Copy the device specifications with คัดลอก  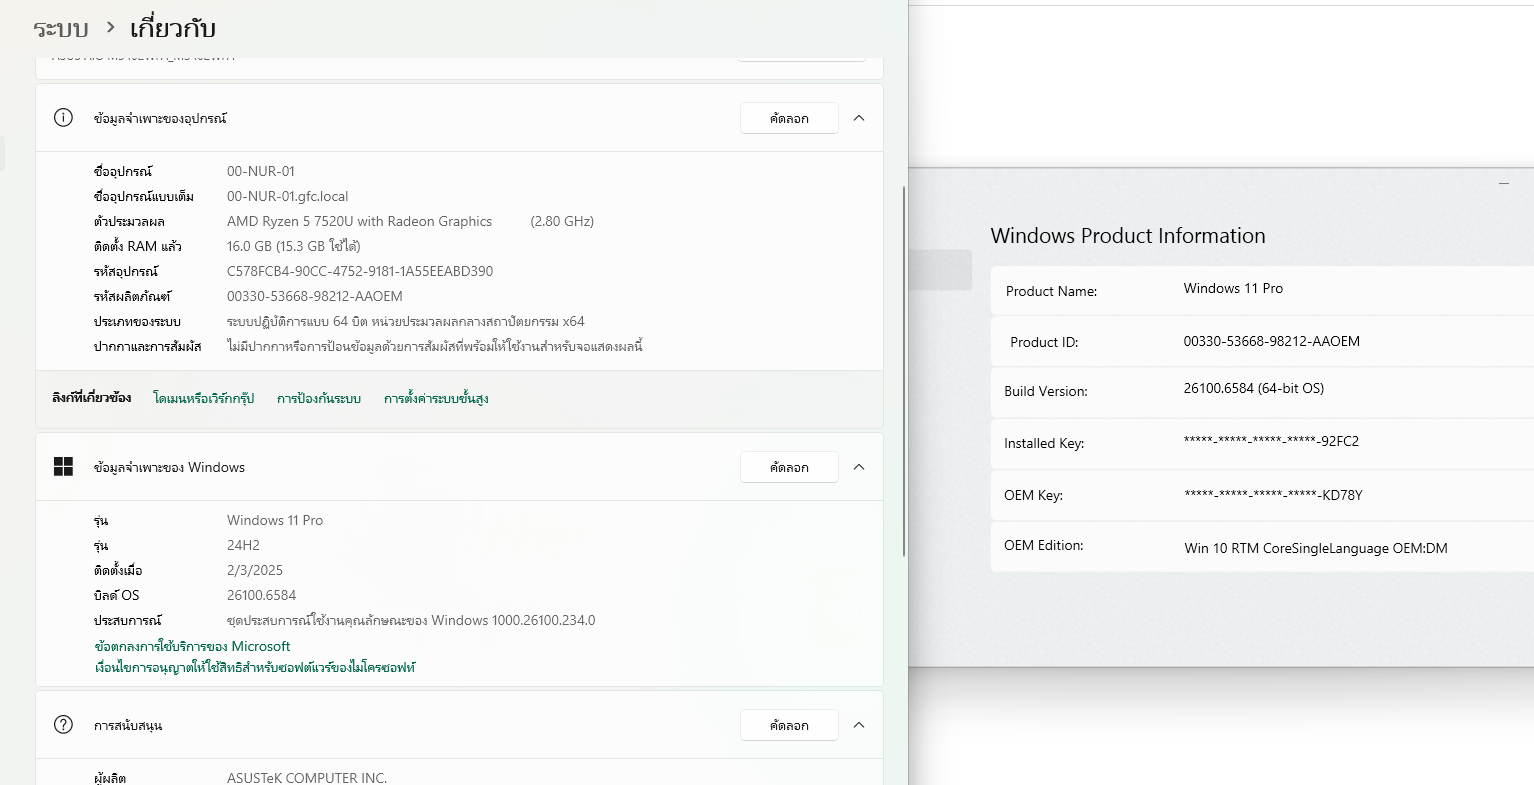[x=789, y=118]
